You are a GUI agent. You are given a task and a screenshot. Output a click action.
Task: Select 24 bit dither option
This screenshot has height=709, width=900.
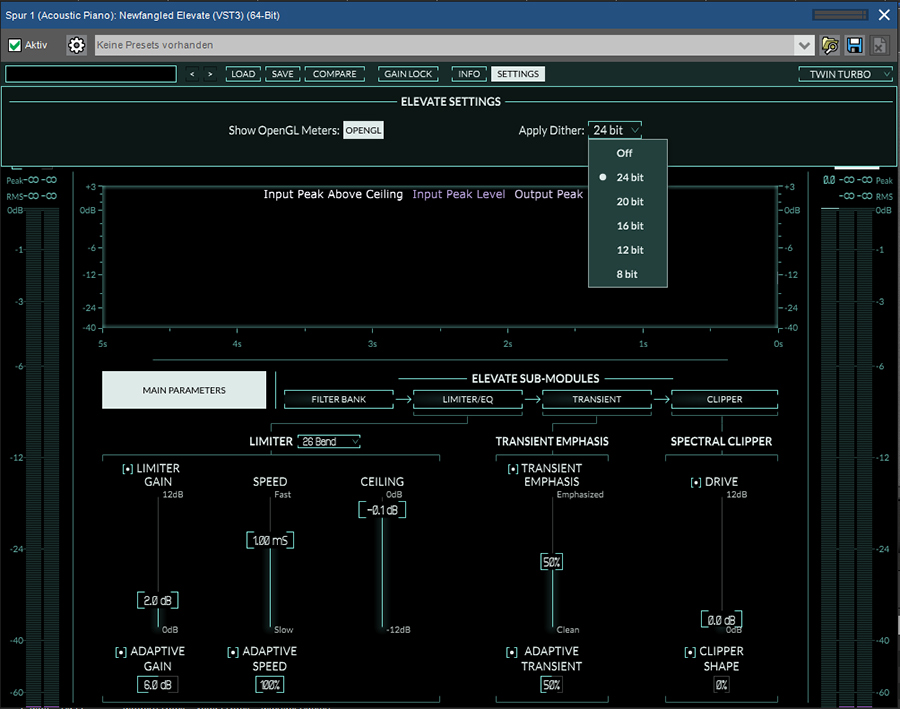point(628,177)
